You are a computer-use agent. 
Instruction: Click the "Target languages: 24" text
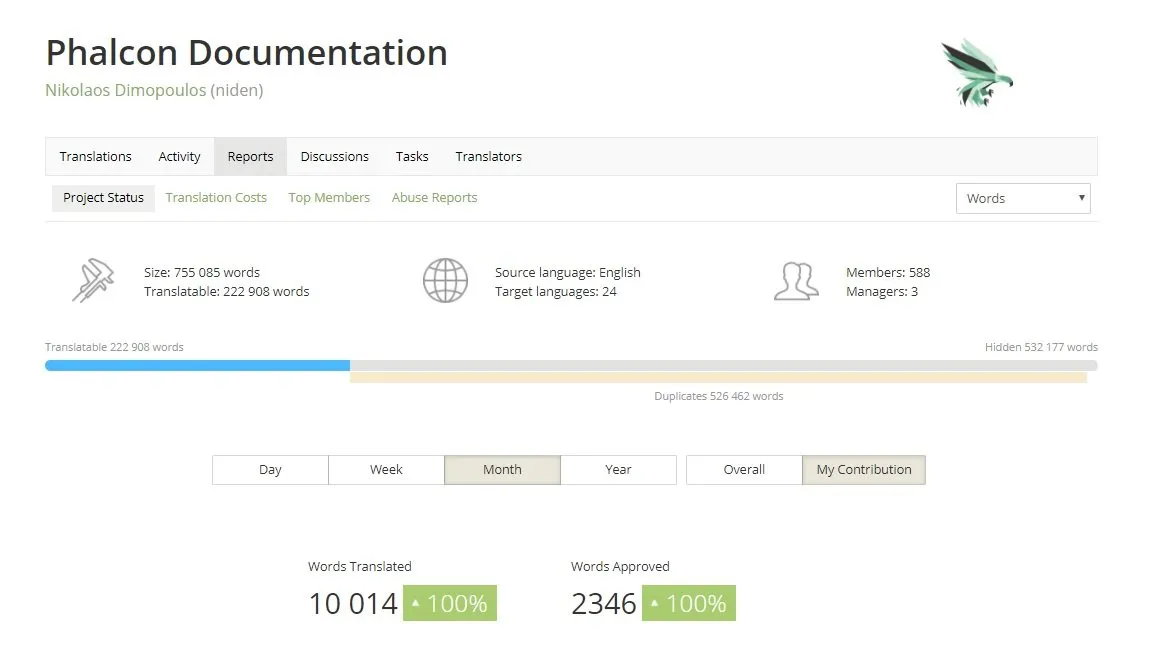tap(555, 292)
